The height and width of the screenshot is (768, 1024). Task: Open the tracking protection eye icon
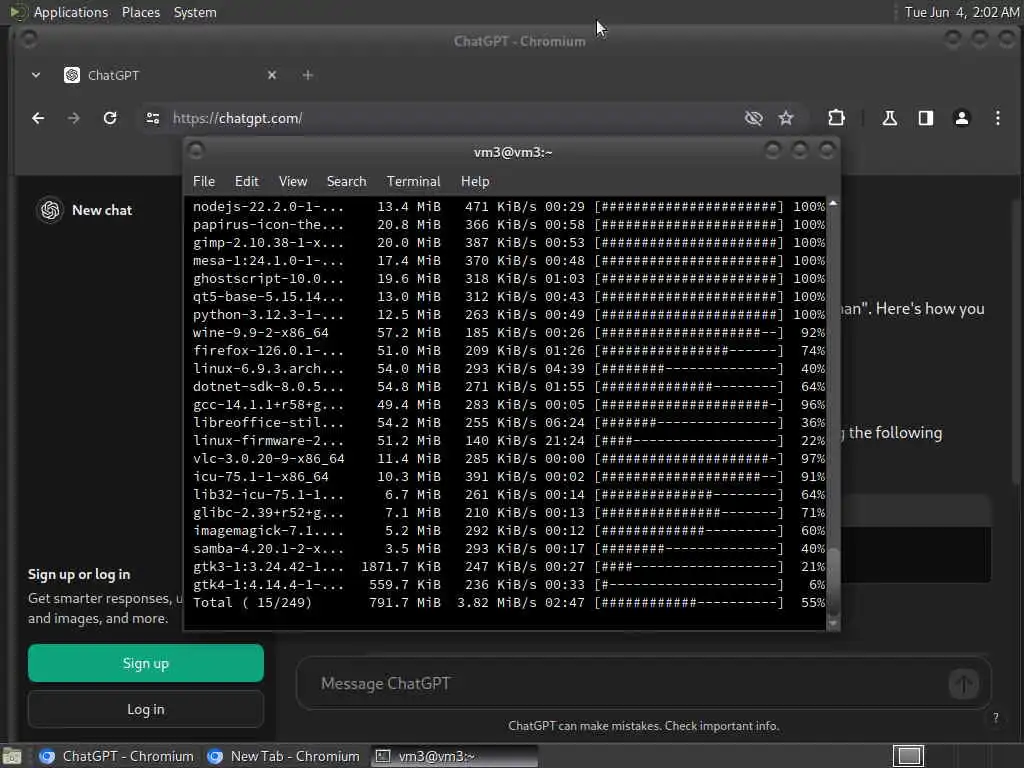(x=754, y=118)
